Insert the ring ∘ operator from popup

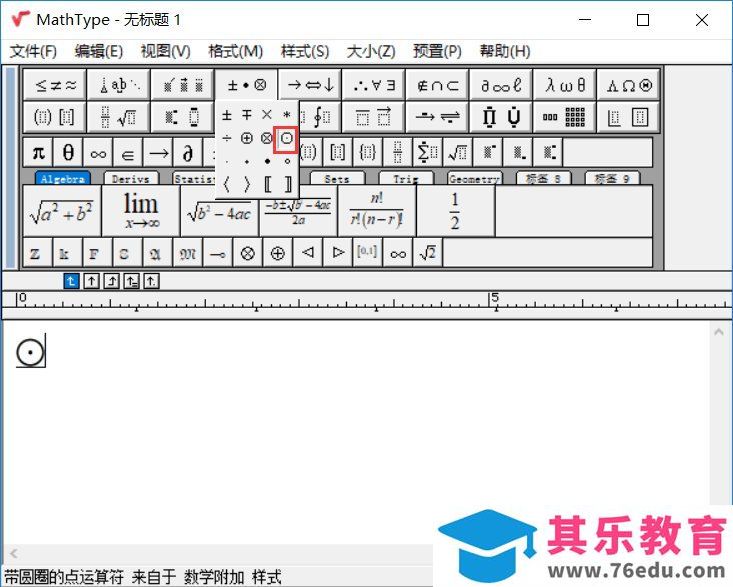(287, 161)
